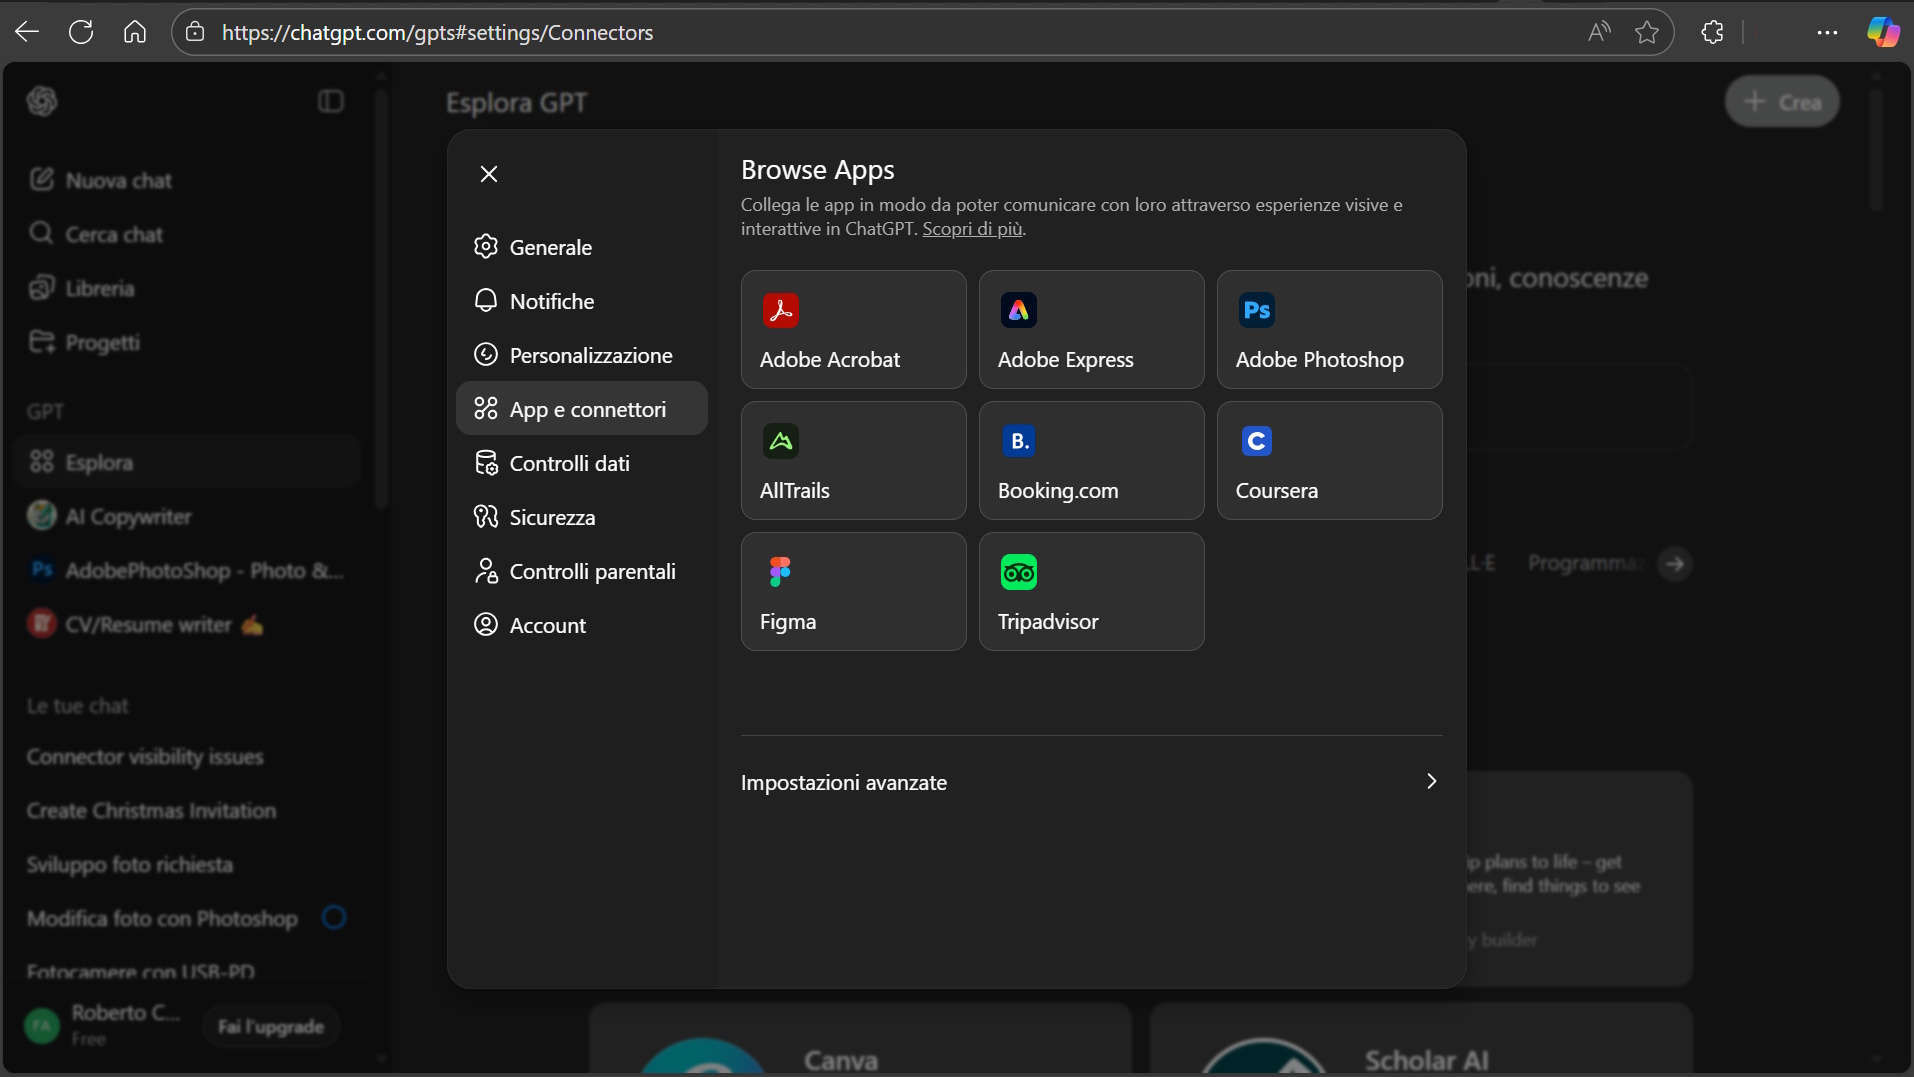Open the Controlli dati section
Screen dimensions: 1914x1077
[569, 463]
